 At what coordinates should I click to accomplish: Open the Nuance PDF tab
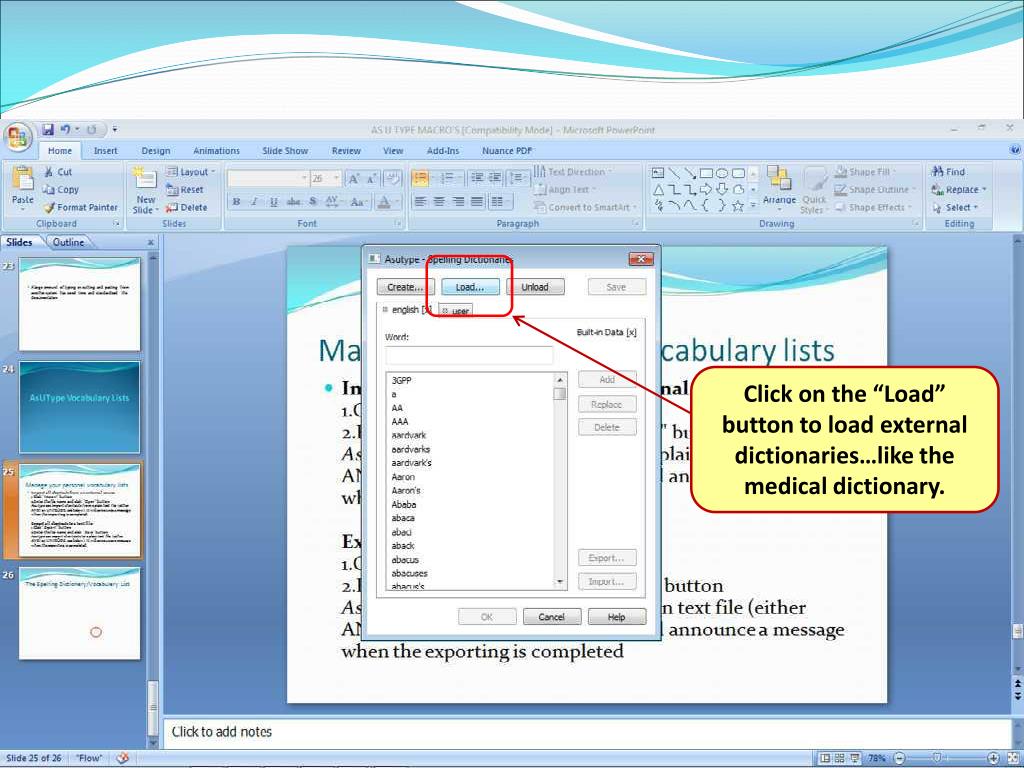point(507,151)
